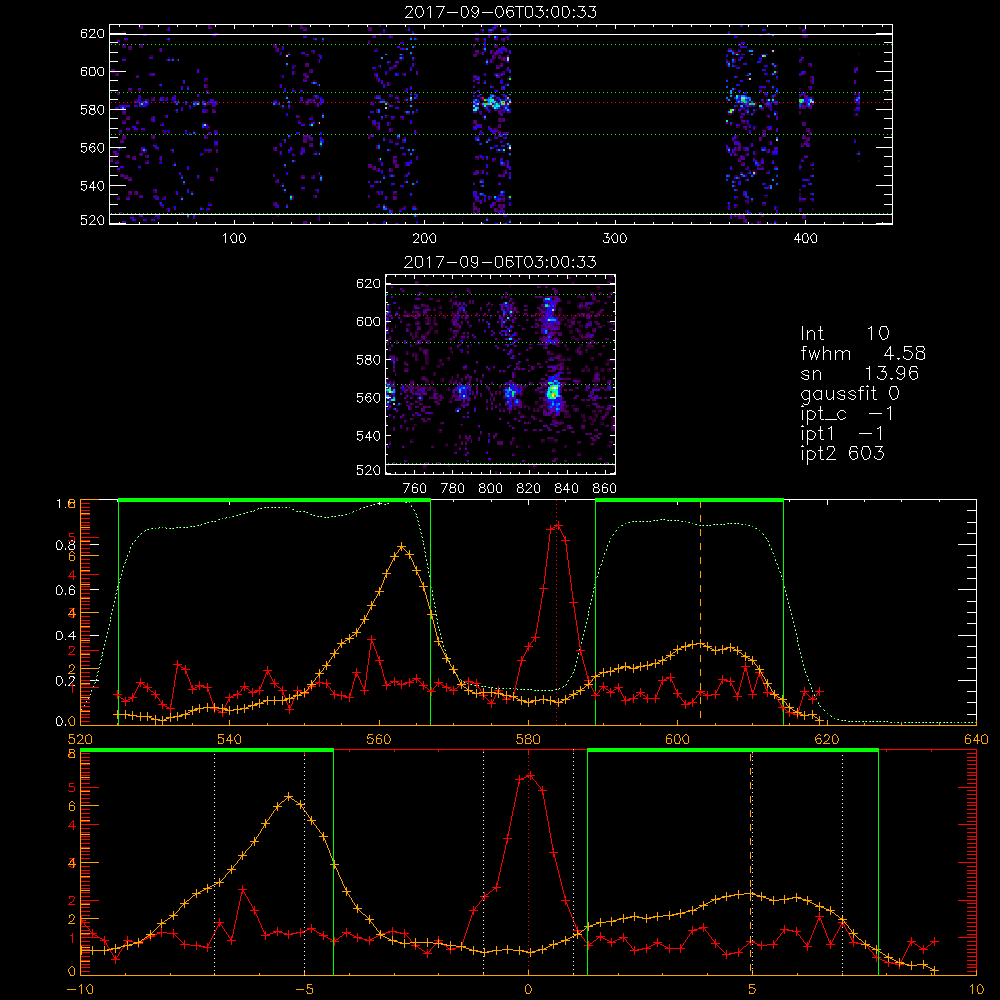Click the orange curve peak near 563 in third plot
Screen dimensions: 1000x1000
pos(401,546)
